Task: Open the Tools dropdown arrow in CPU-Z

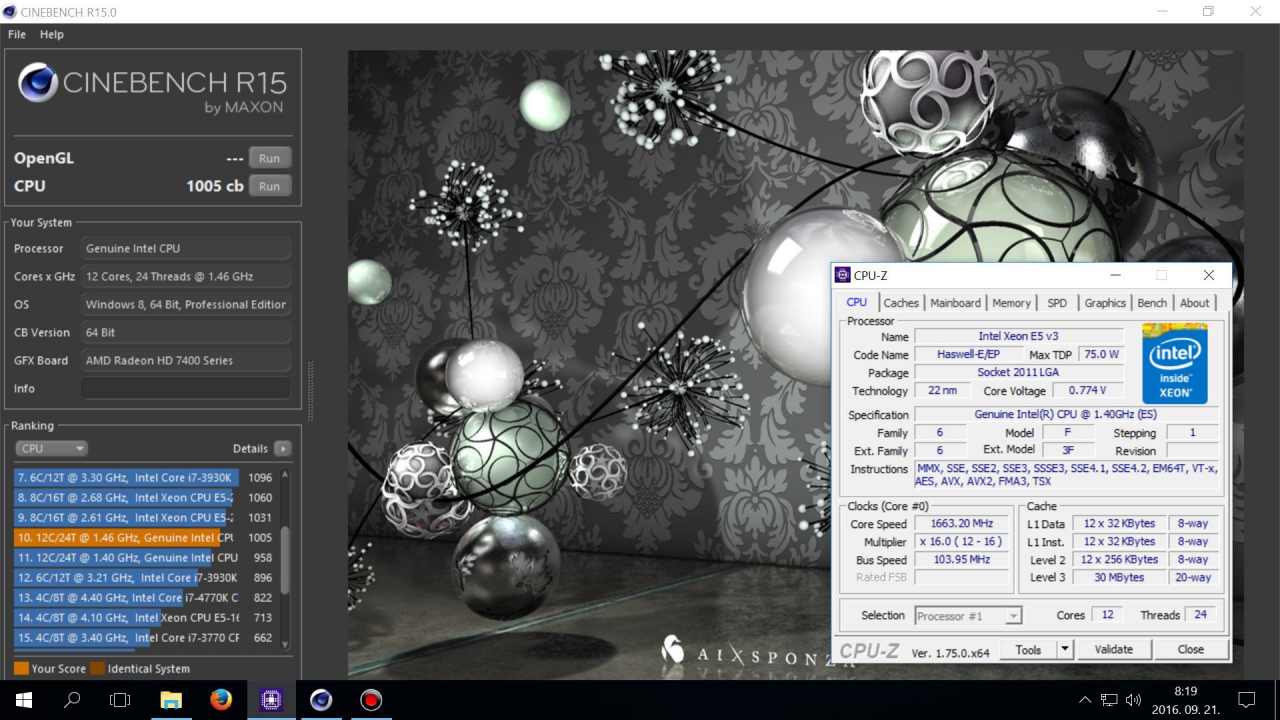Action: pos(1065,650)
